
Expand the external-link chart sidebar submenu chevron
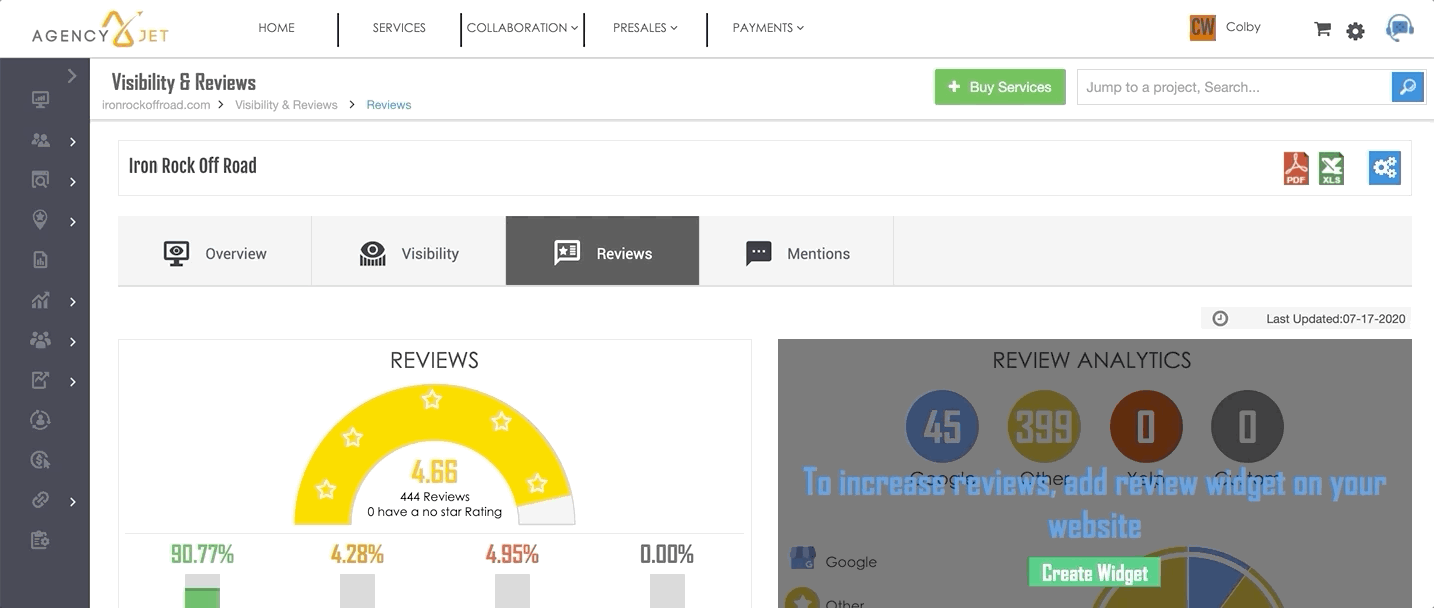coord(73,382)
